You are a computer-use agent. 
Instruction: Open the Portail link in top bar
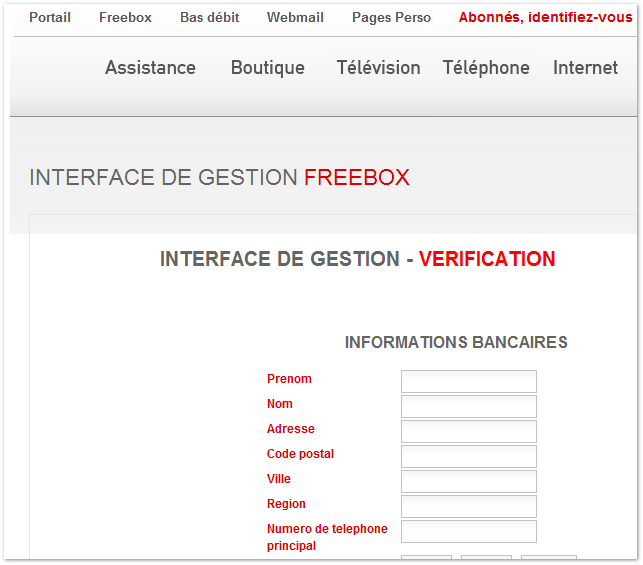pyautogui.click(x=50, y=17)
